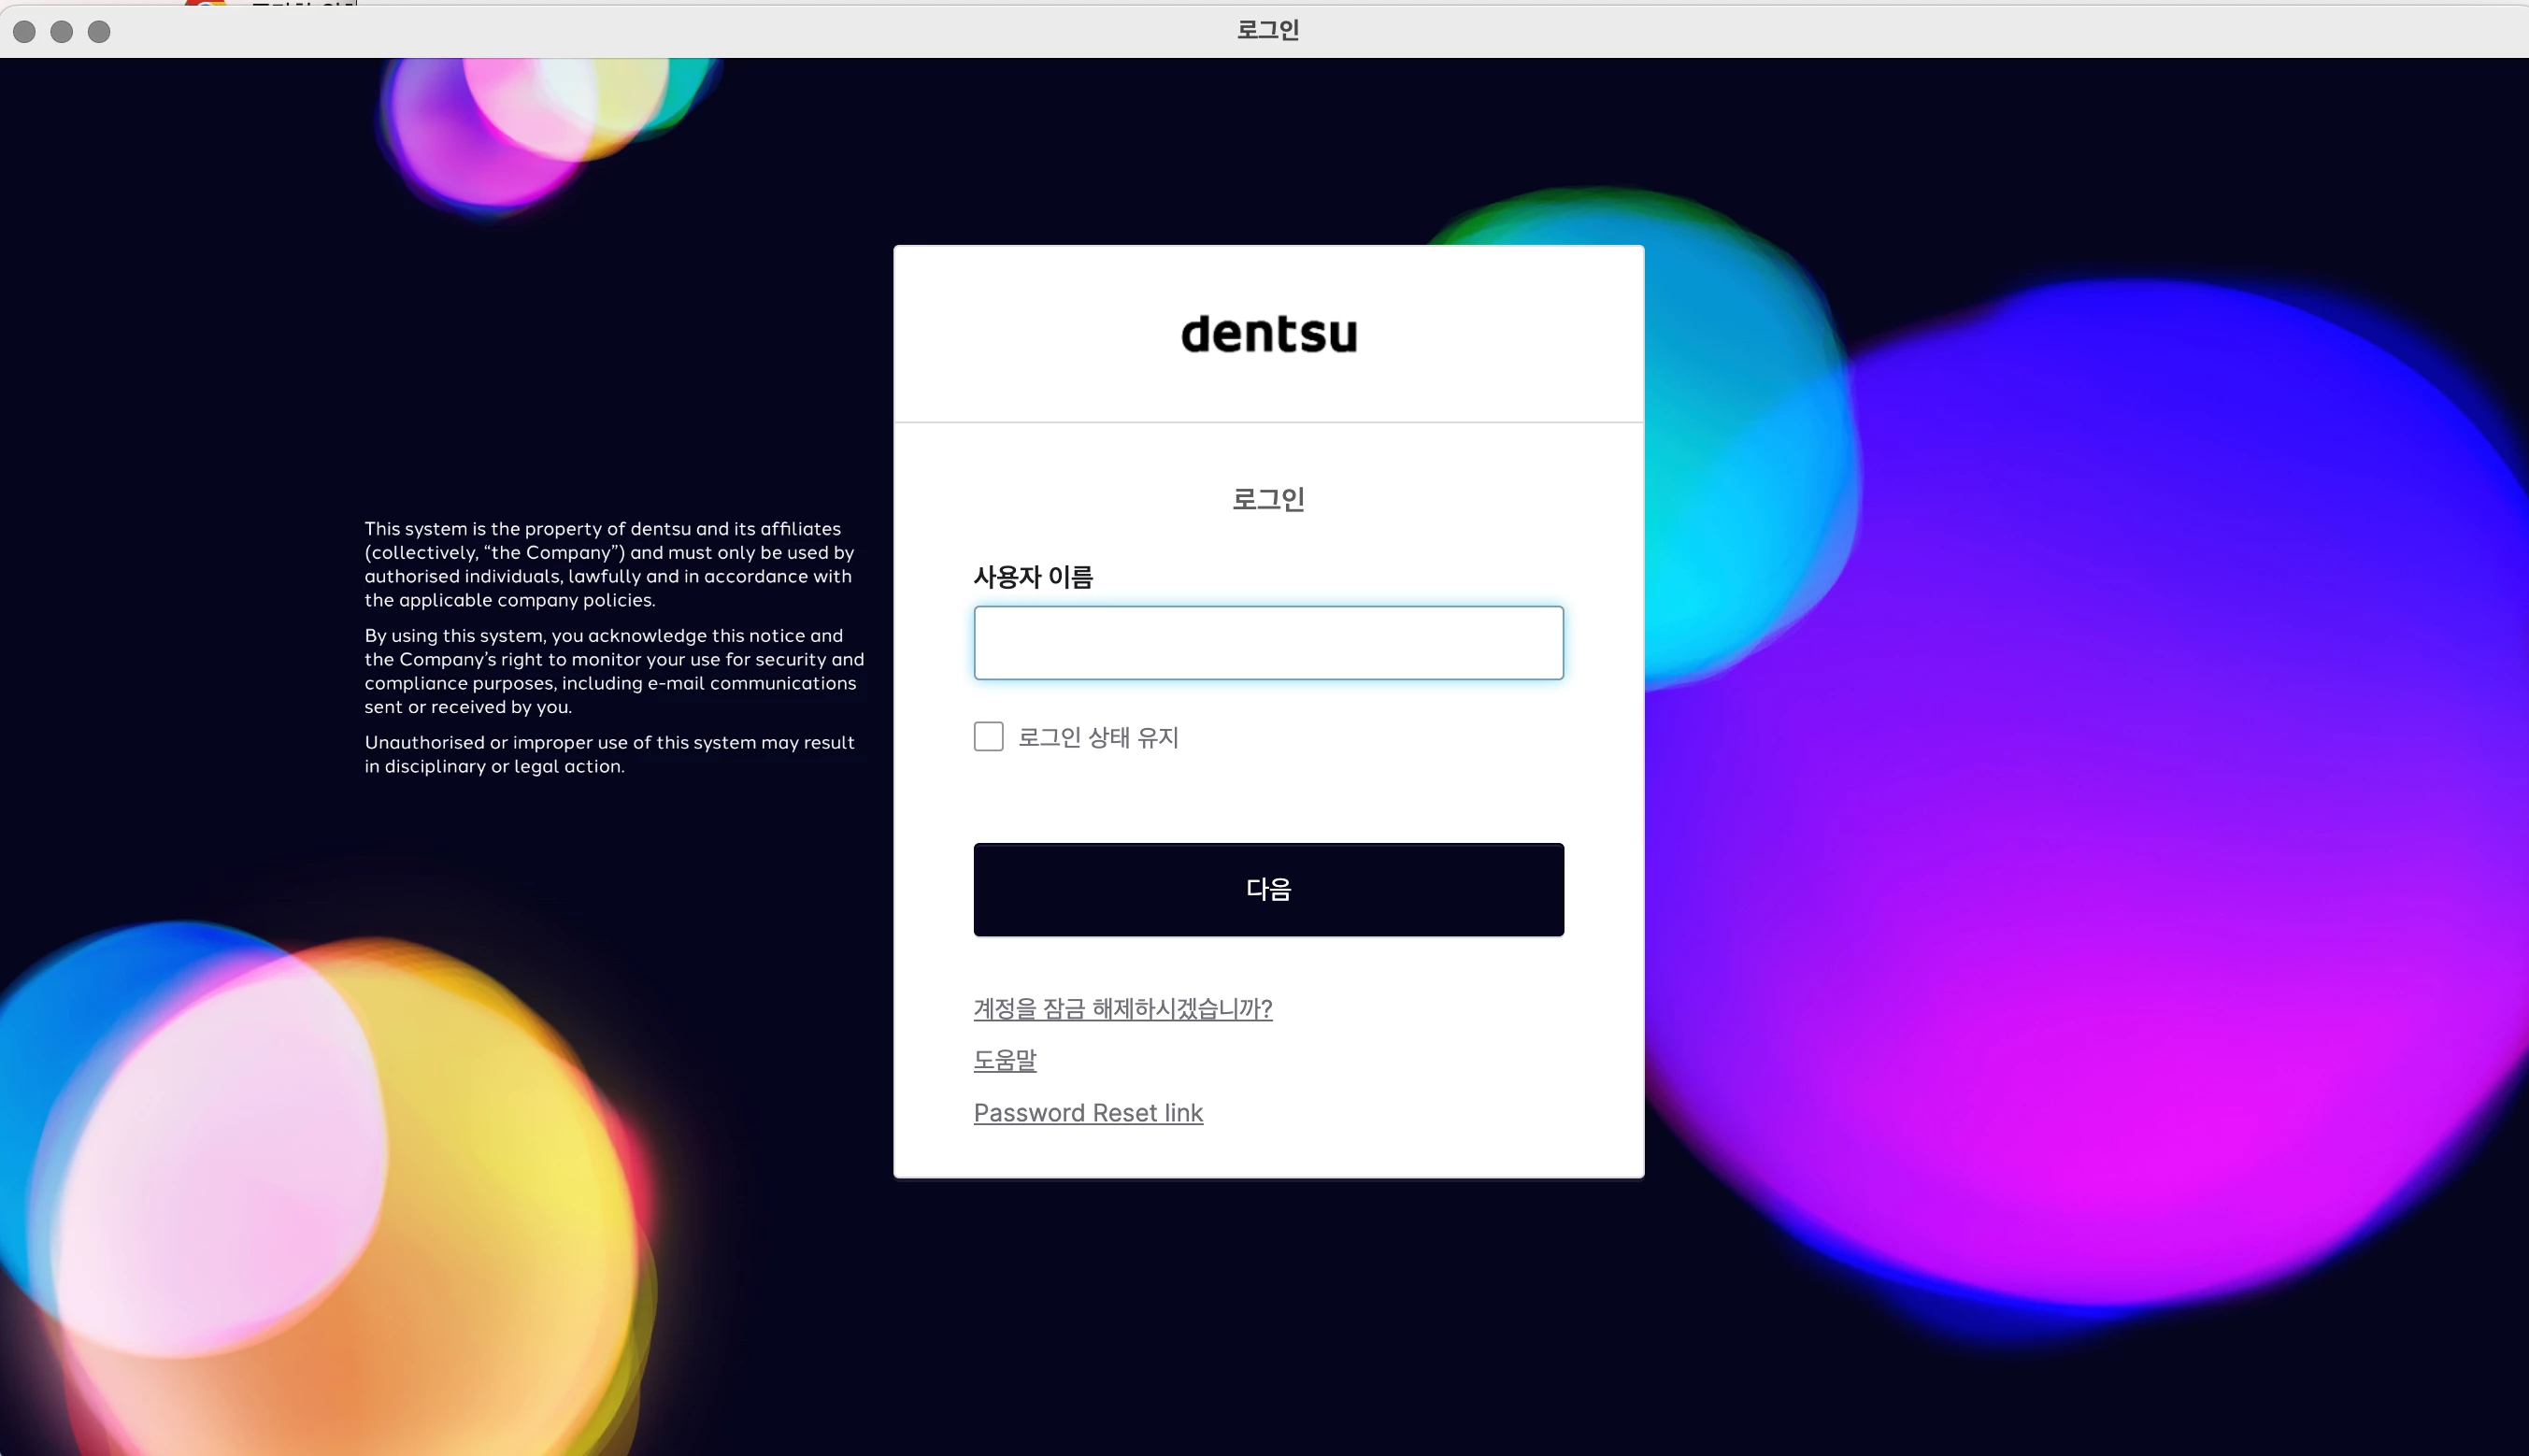Click the 사용자 이름 field label
The width and height of the screenshot is (2529, 1456).
point(1033,577)
